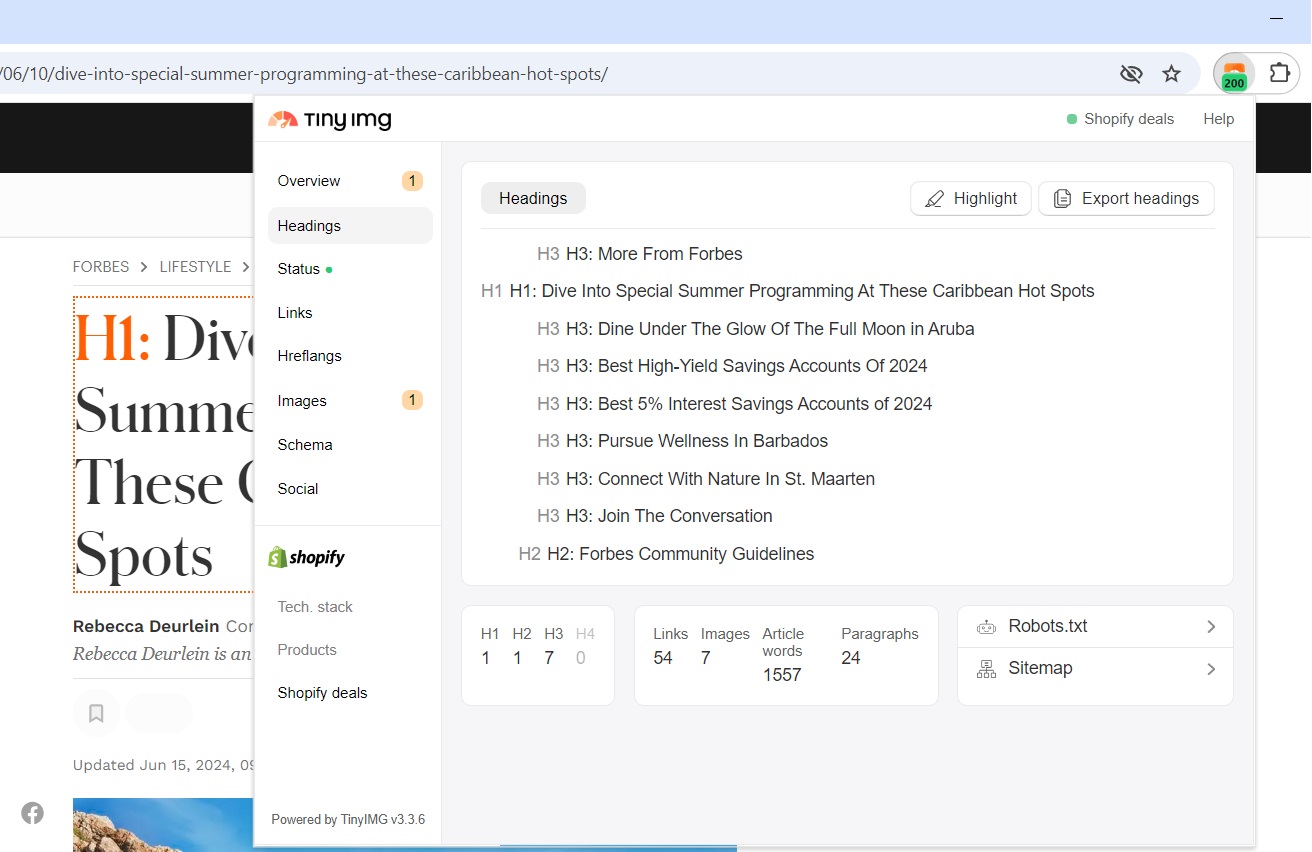
Task: Expand the Sitemap entry via its chevron
Action: [1210, 668]
